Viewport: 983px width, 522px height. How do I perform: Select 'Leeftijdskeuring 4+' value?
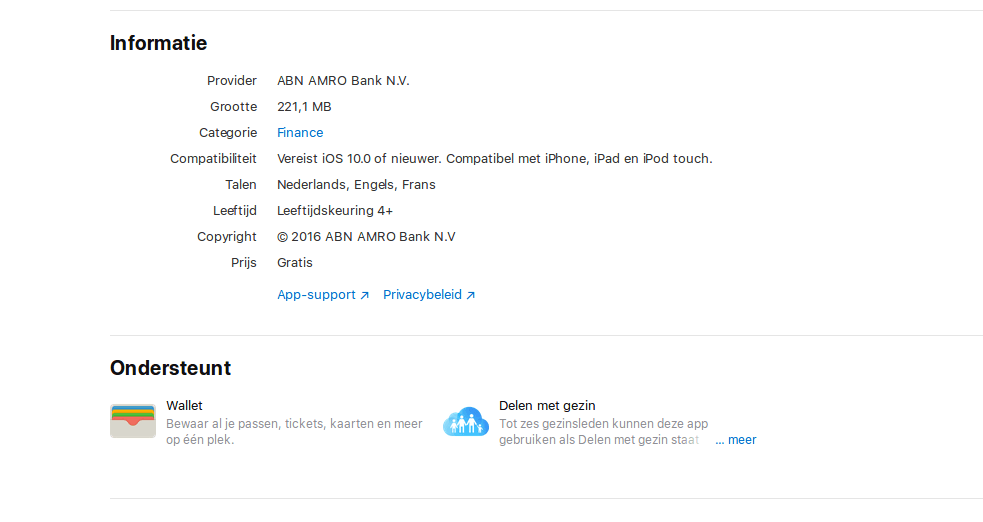pos(335,211)
